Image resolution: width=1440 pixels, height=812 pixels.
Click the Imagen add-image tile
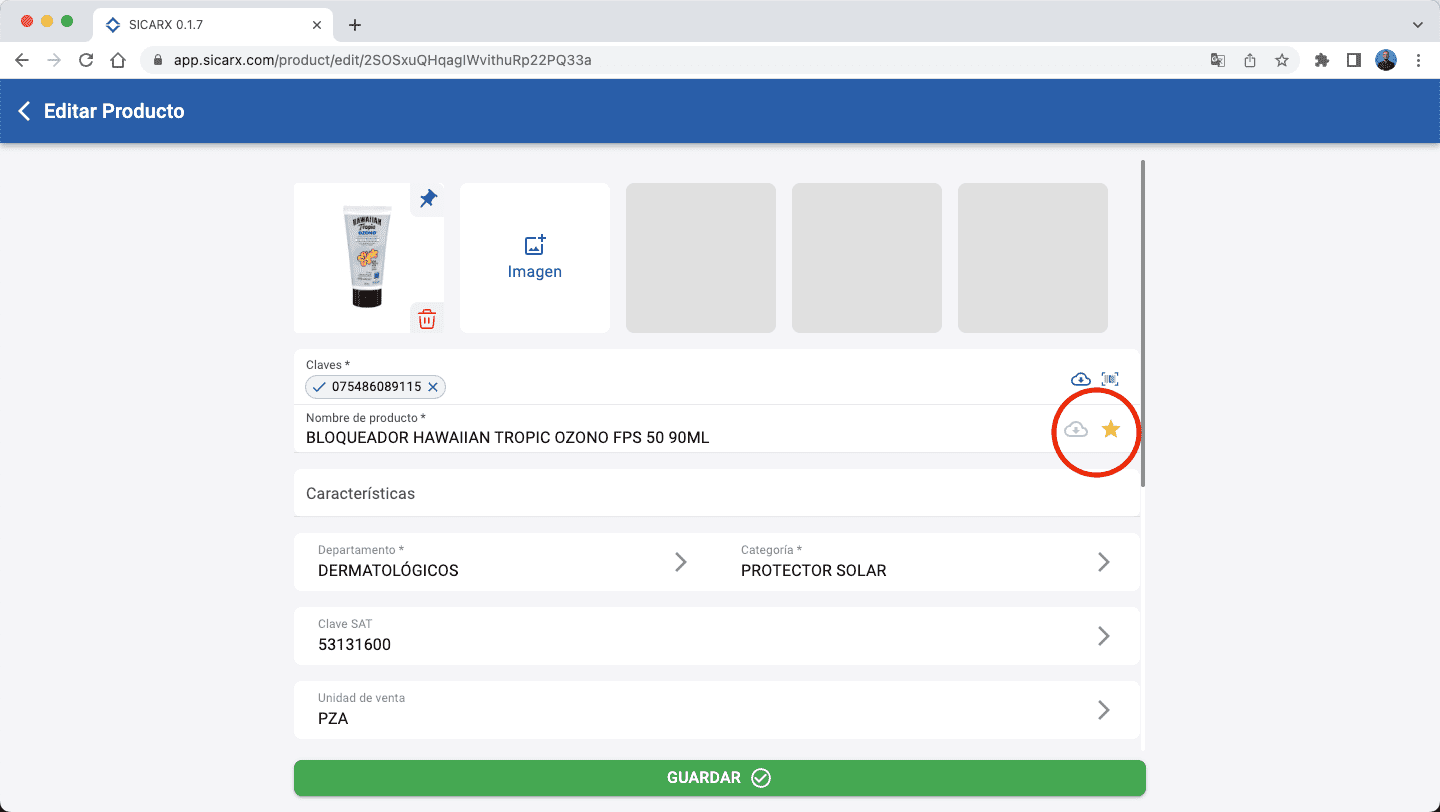click(x=535, y=258)
